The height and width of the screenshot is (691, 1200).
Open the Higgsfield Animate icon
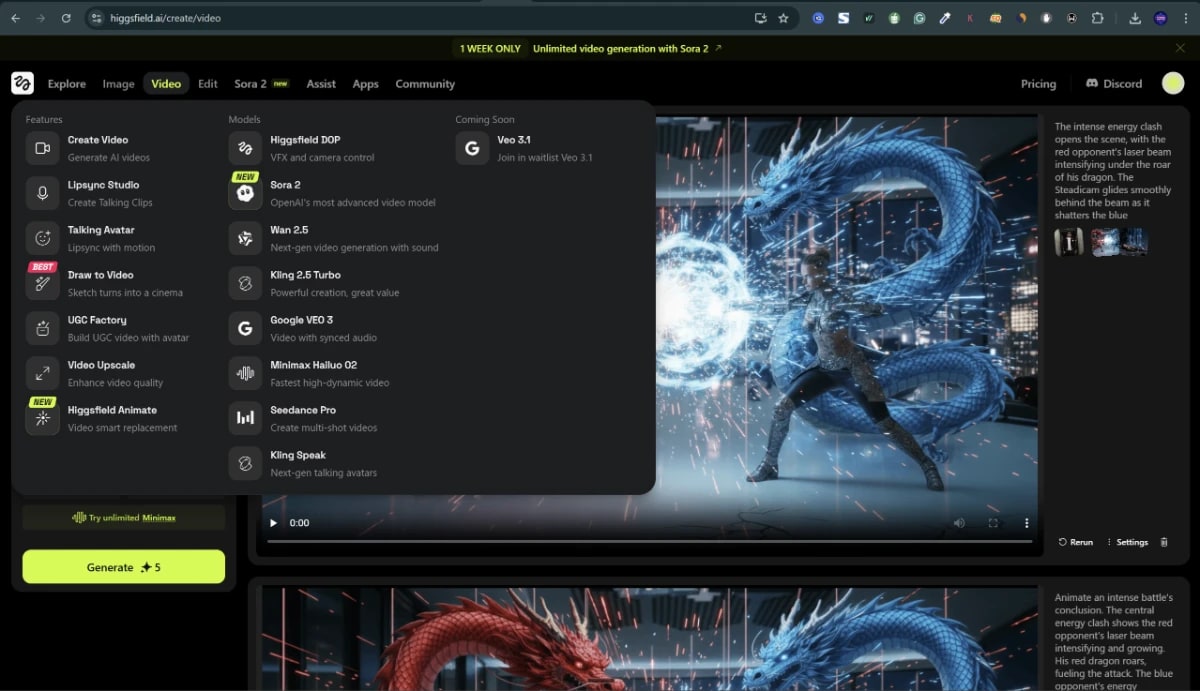(x=43, y=418)
